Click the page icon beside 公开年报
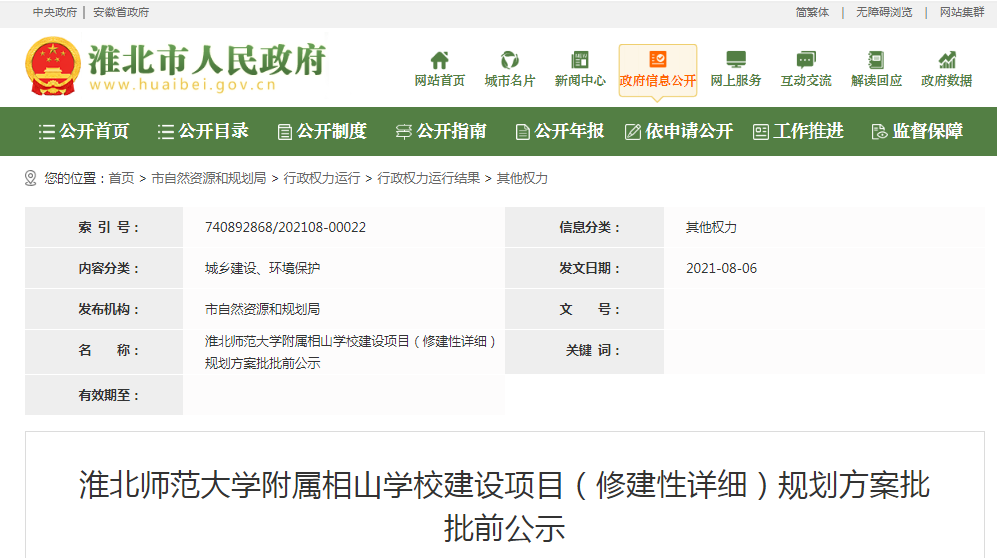This screenshot has height=558, width=997. point(522,132)
